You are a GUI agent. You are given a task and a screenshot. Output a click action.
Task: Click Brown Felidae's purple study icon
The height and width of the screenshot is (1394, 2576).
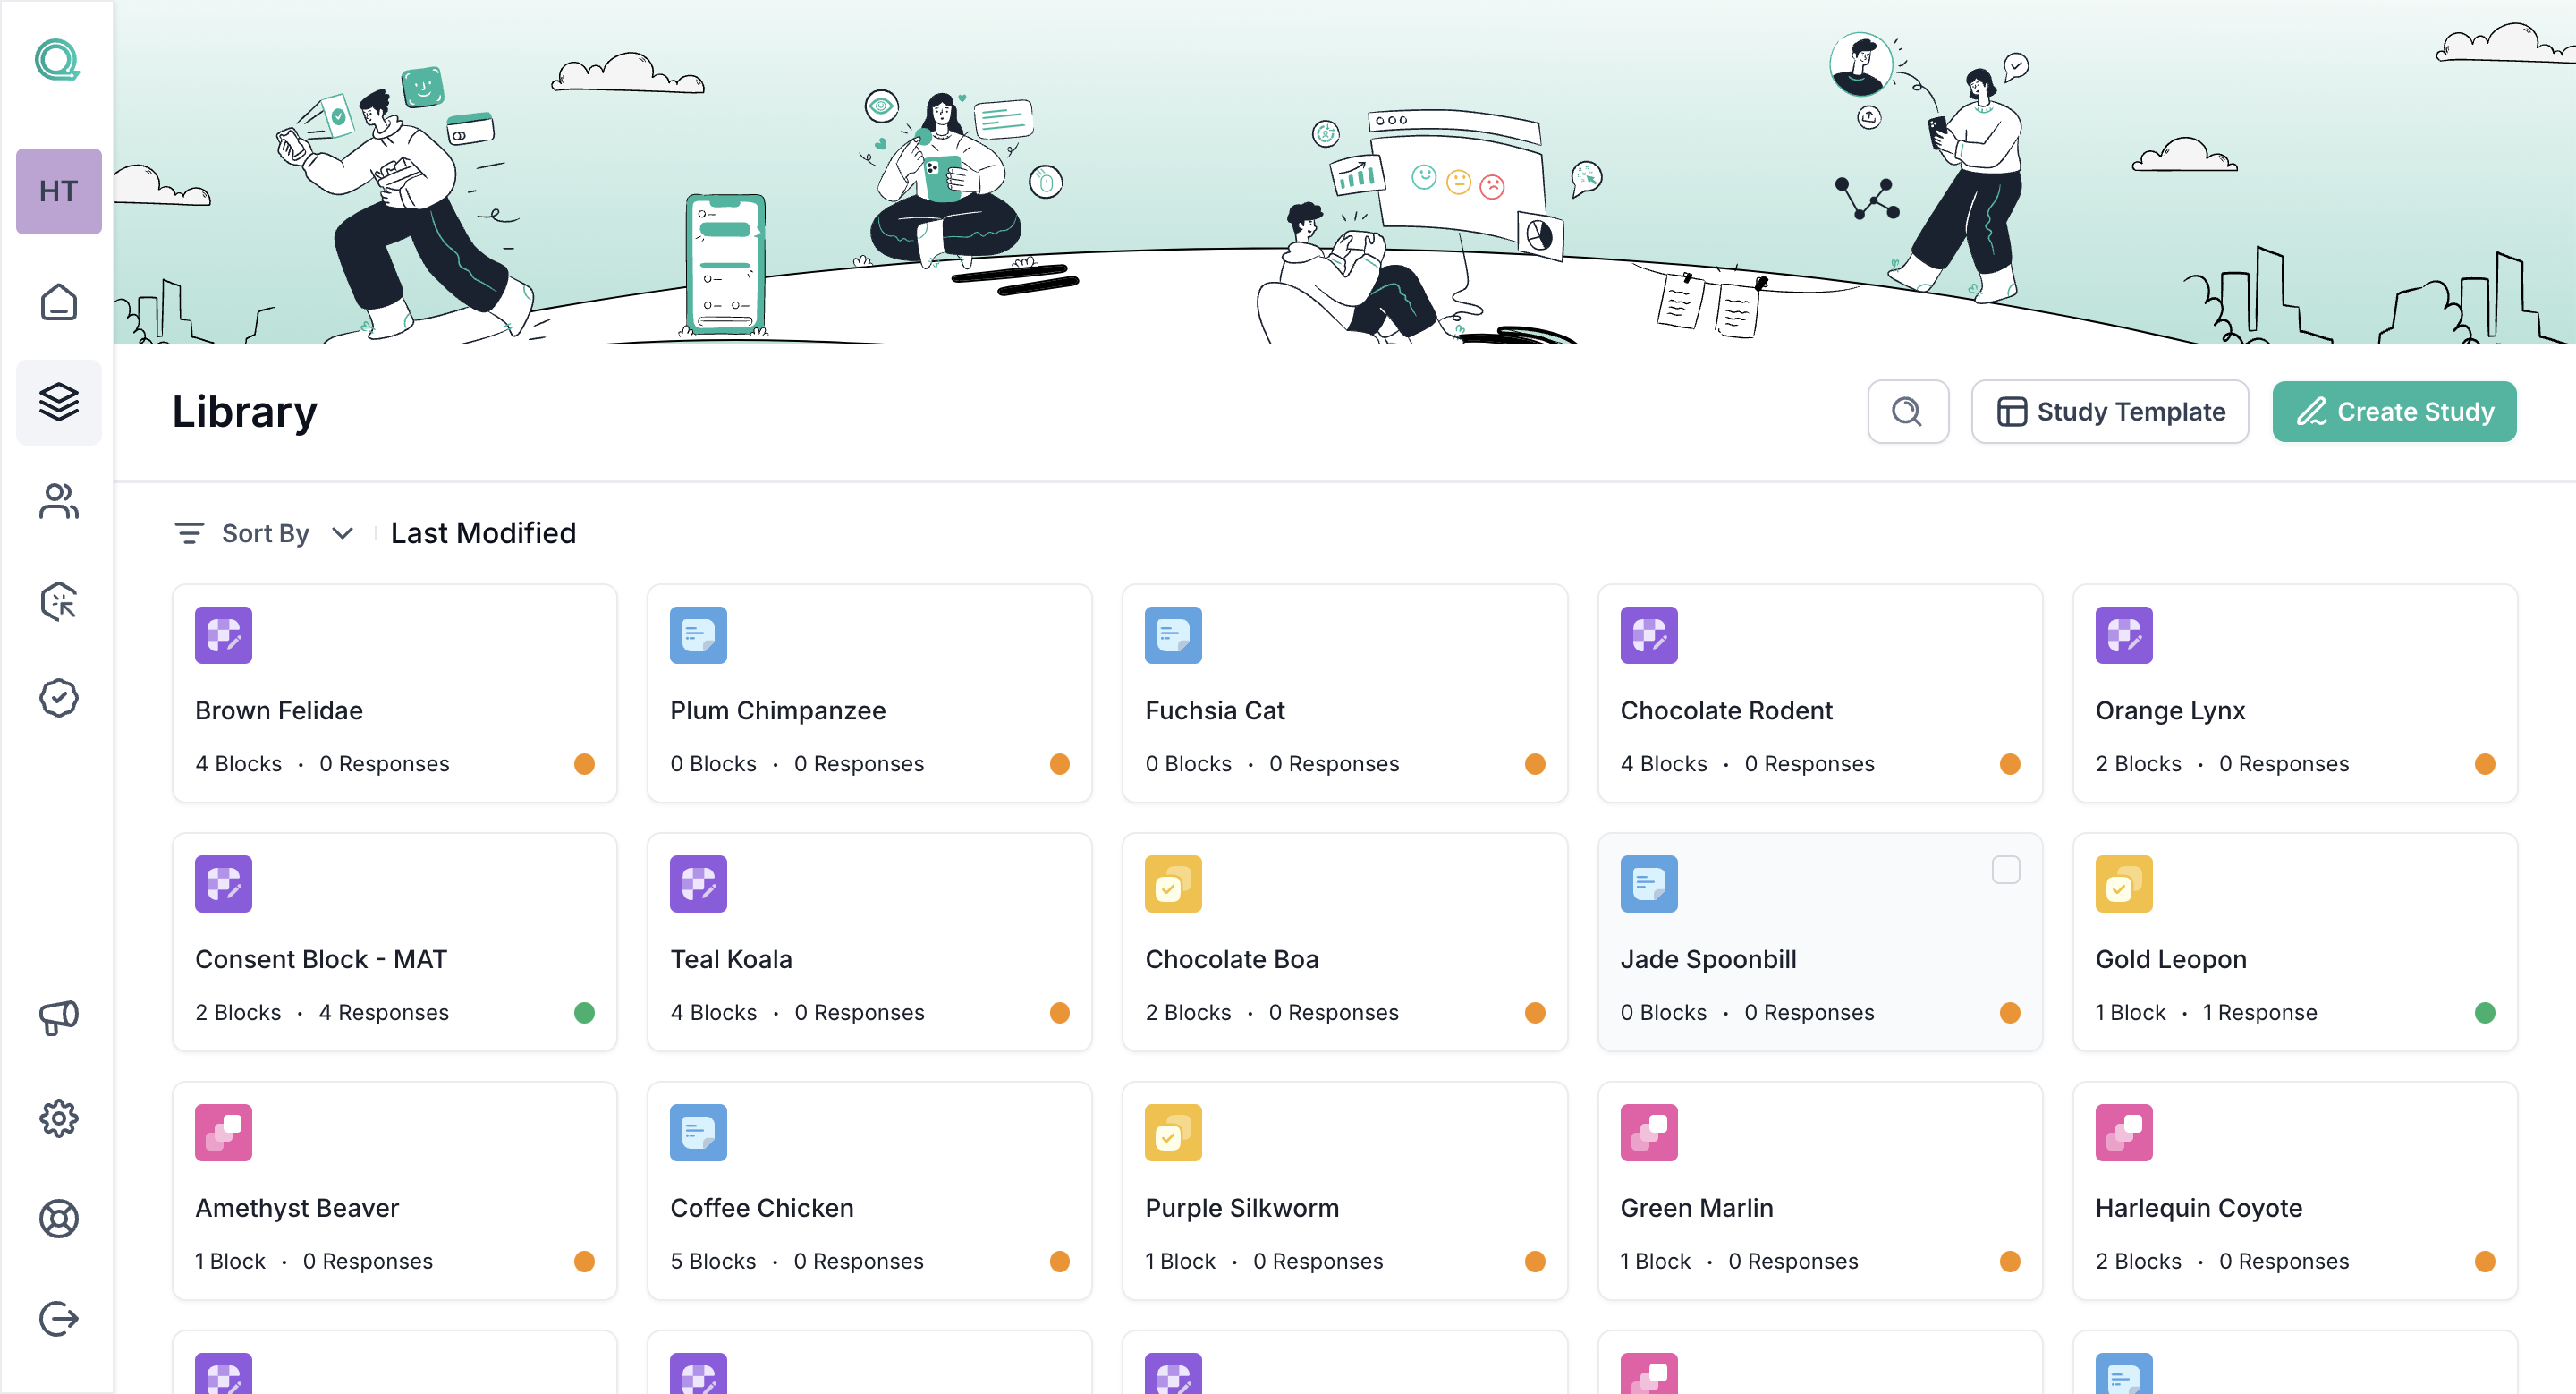[223, 635]
